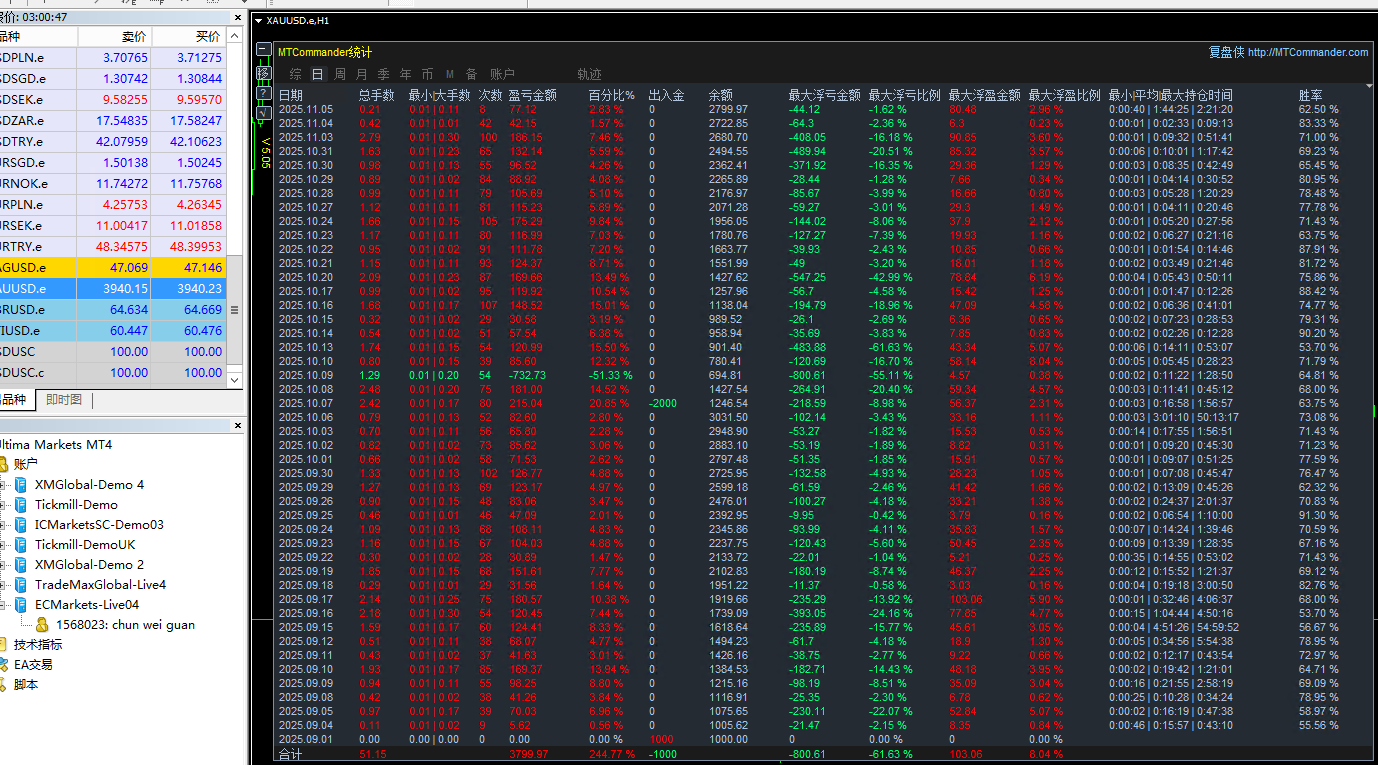Image resolution: width=1378 pixels, height=765 pixels.
Task: Click the √ checkmark icon on the panel
Action: click(x=264, y=114)
